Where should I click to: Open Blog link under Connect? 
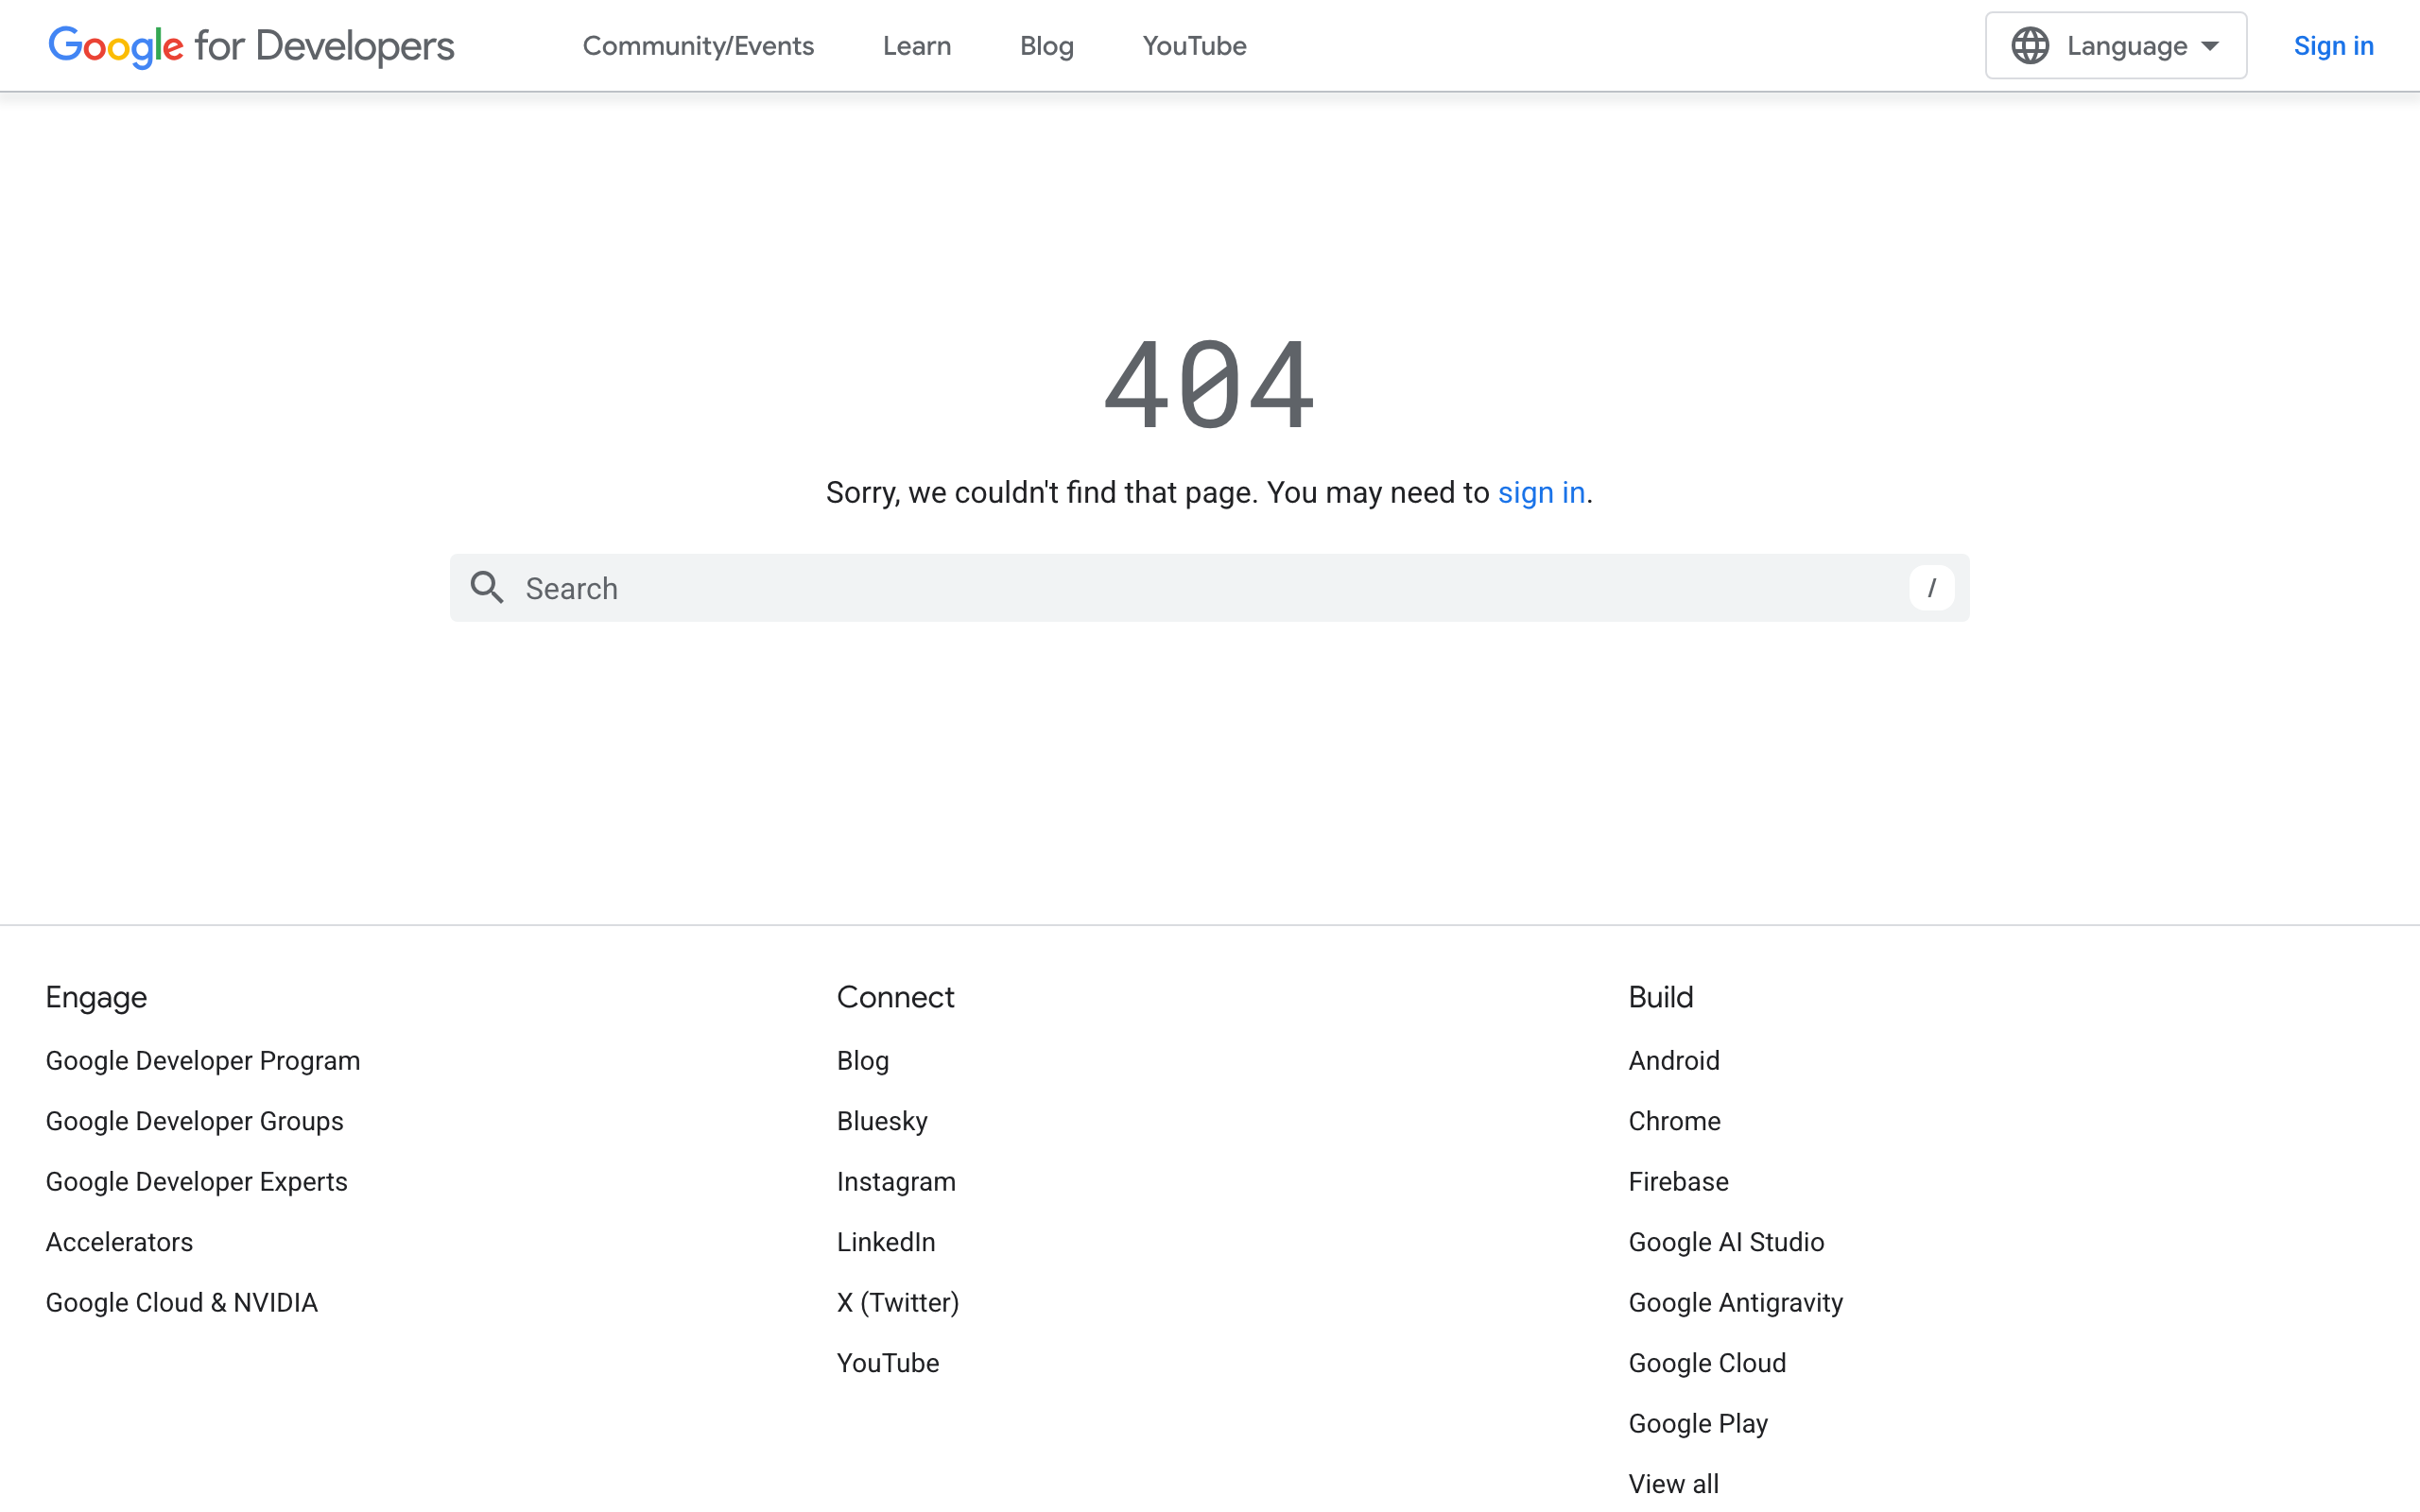pyautogui.click(x=862, y=1061)
